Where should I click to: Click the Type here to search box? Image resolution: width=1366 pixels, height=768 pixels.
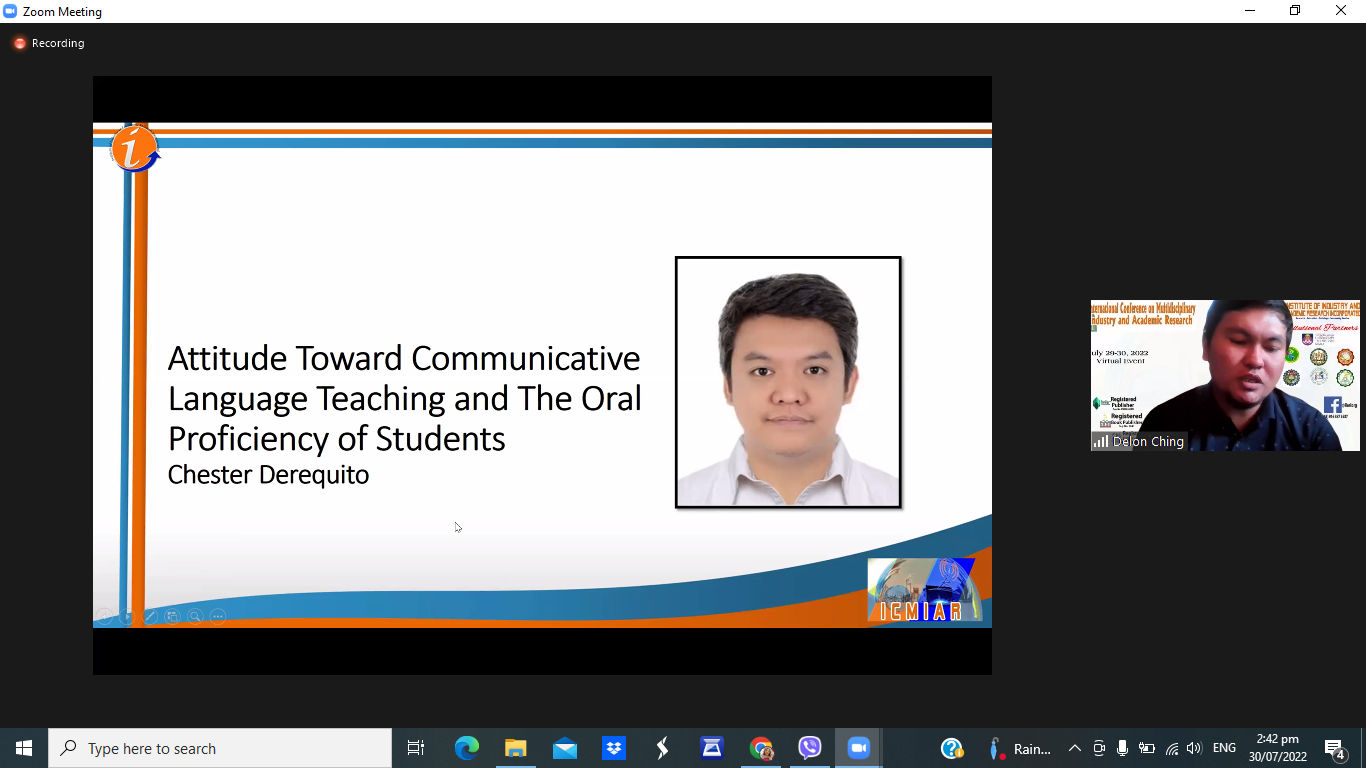(220, 748)
